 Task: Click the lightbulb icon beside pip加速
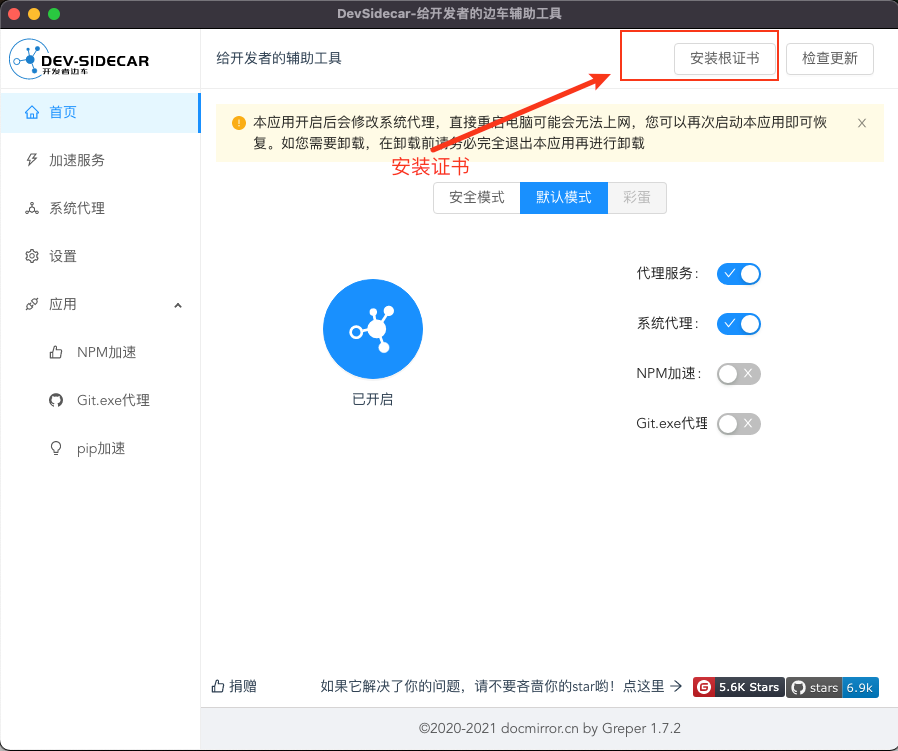(x=56, y=448)
